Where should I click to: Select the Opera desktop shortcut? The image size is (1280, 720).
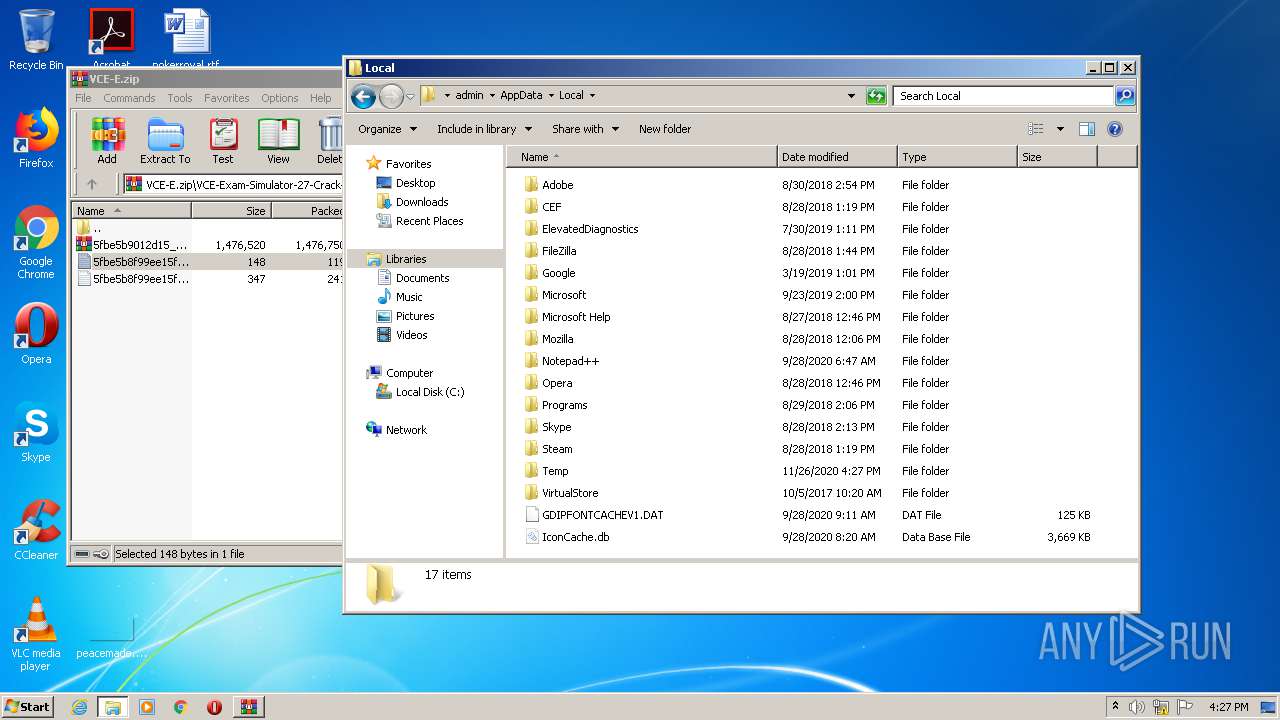point(36,334)
